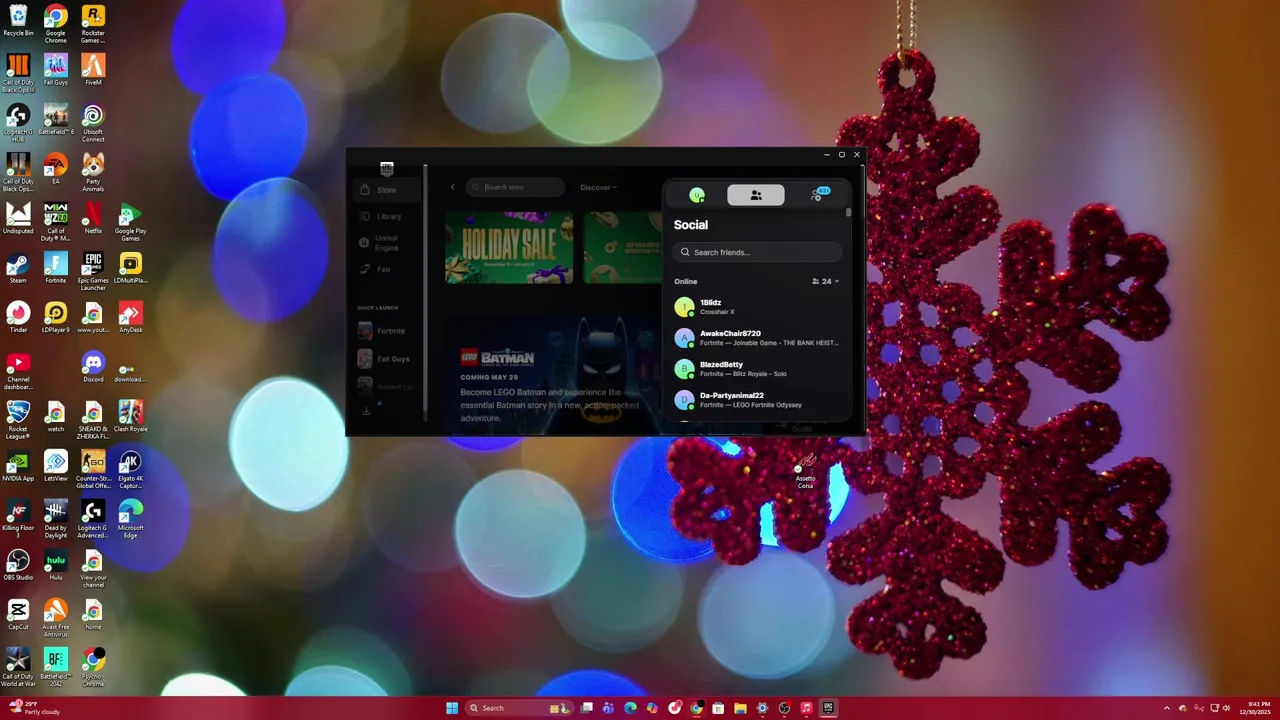Viewport: 1280px width, 720px height.
Task: Open Ubisoft Connect desktop icon
Action: click(x=93, y=123)
